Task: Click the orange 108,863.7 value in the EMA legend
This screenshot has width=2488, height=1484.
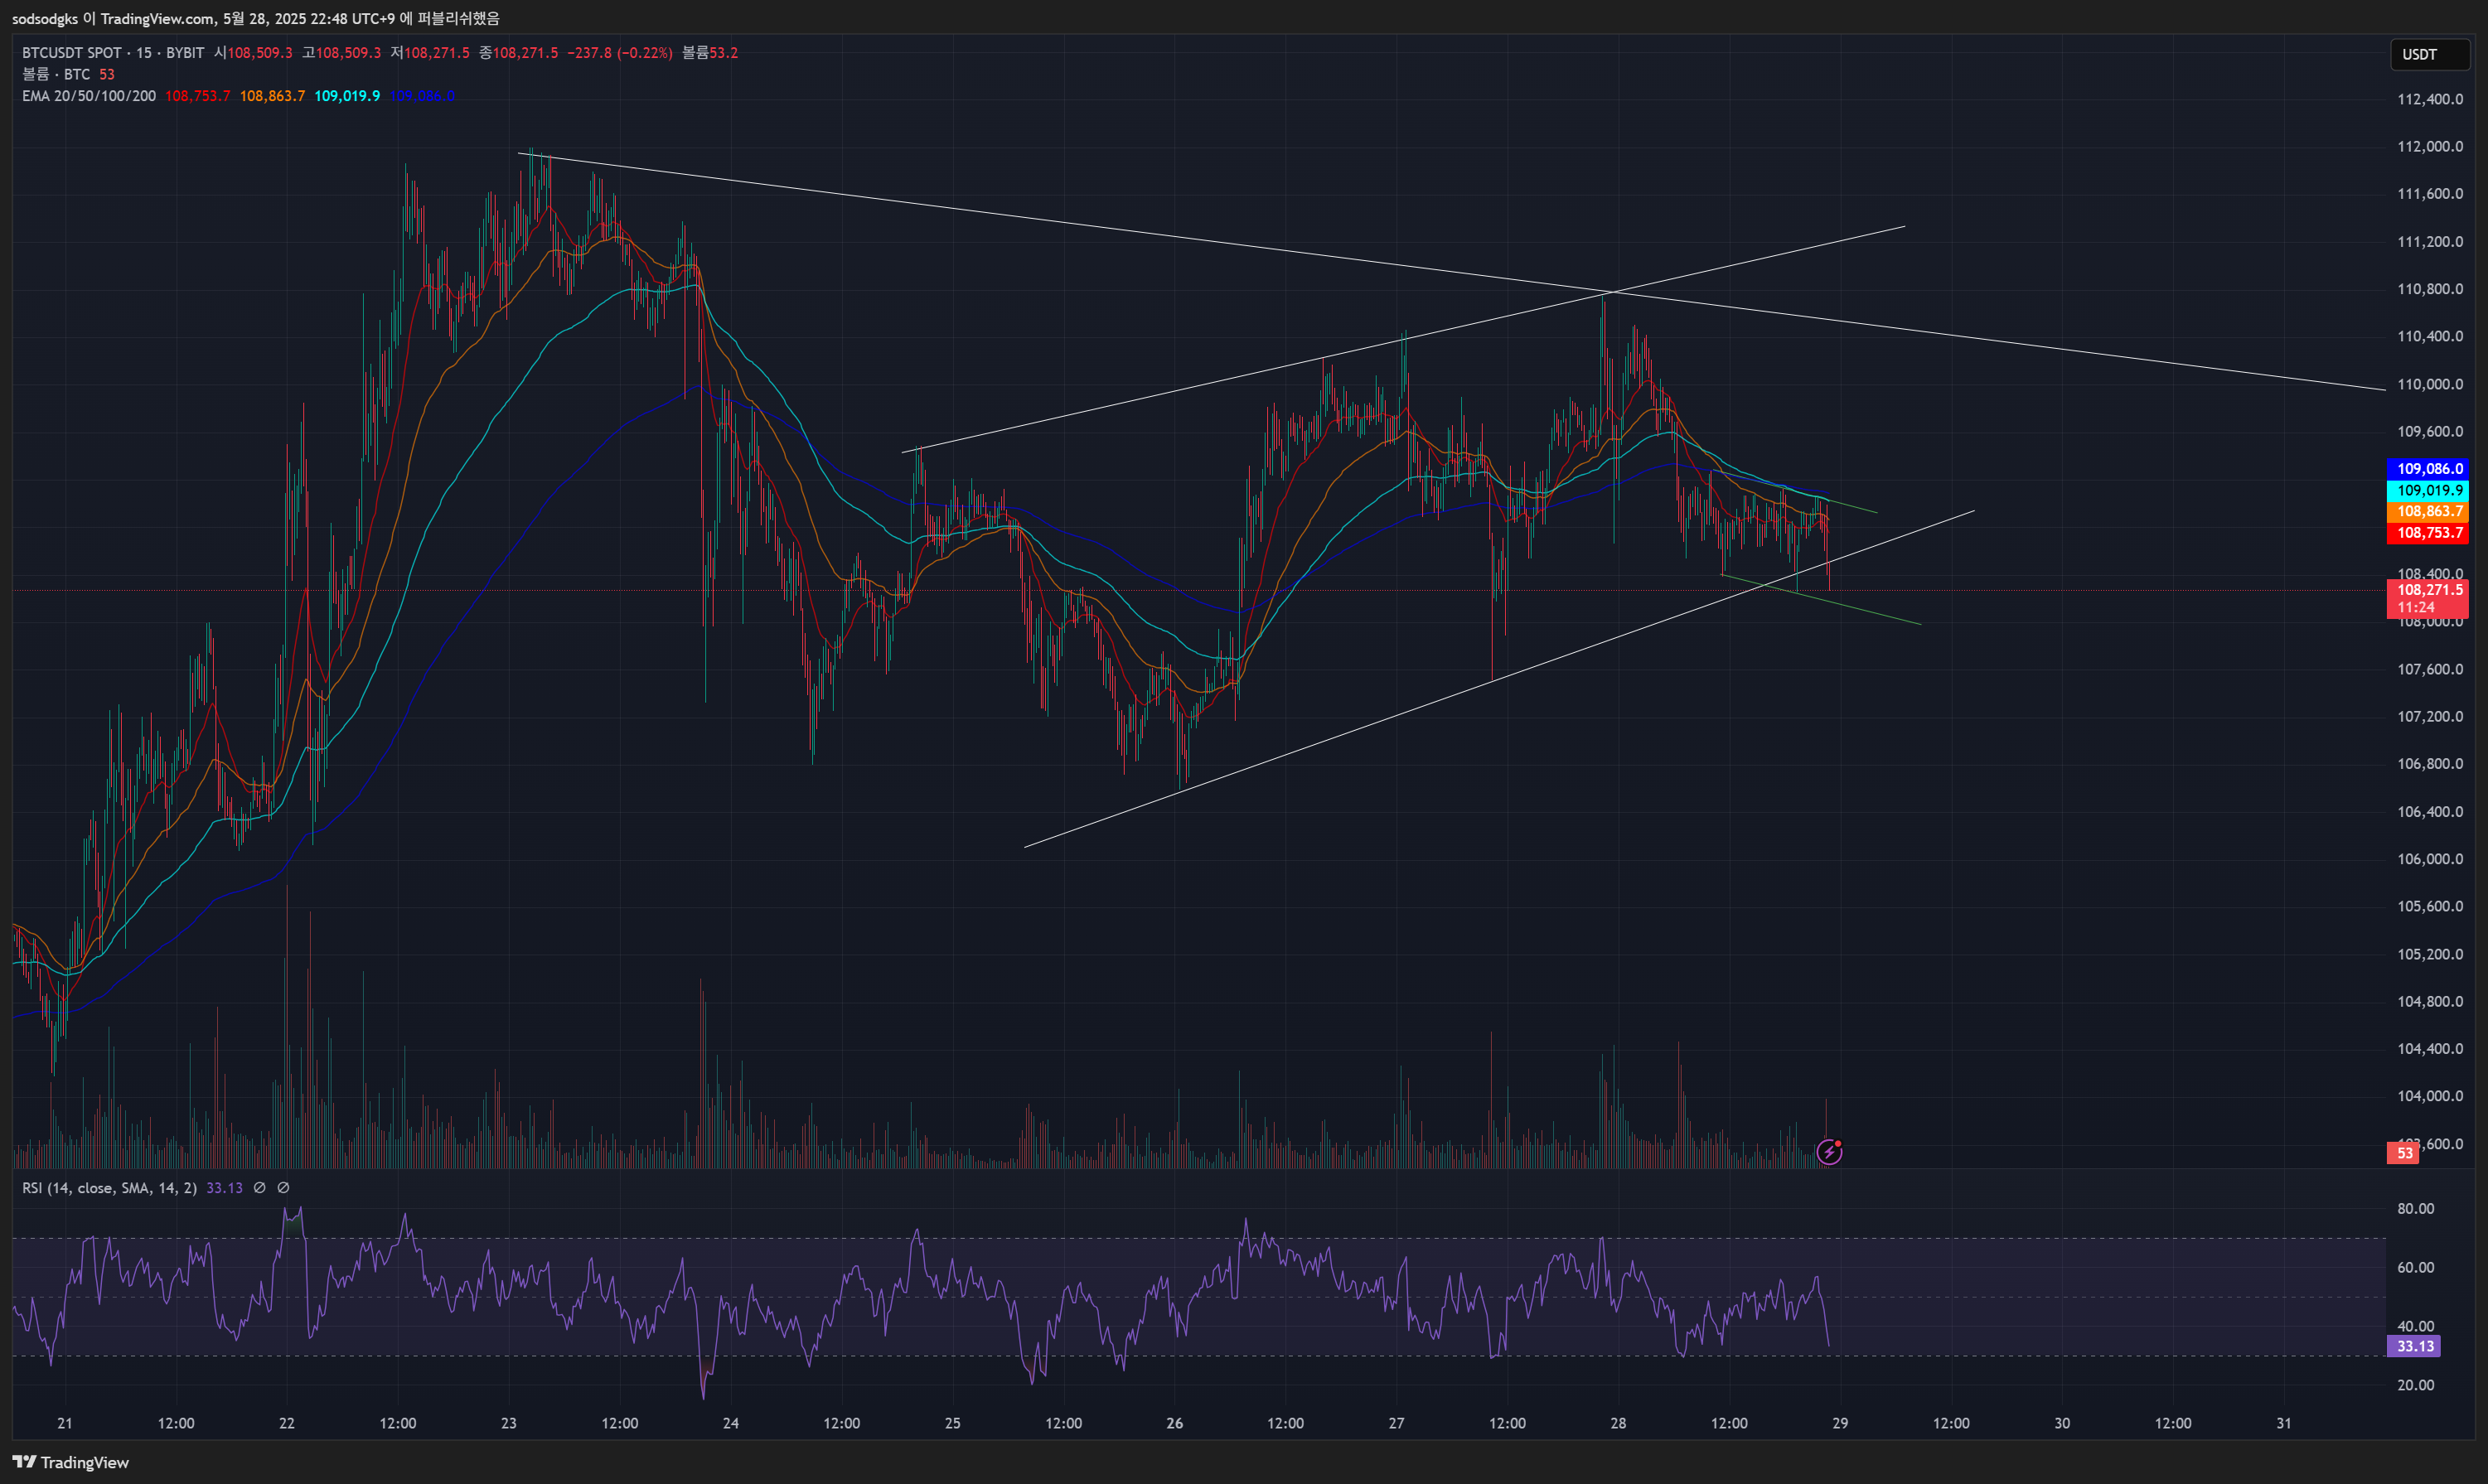Action: (x=272, y=96)
